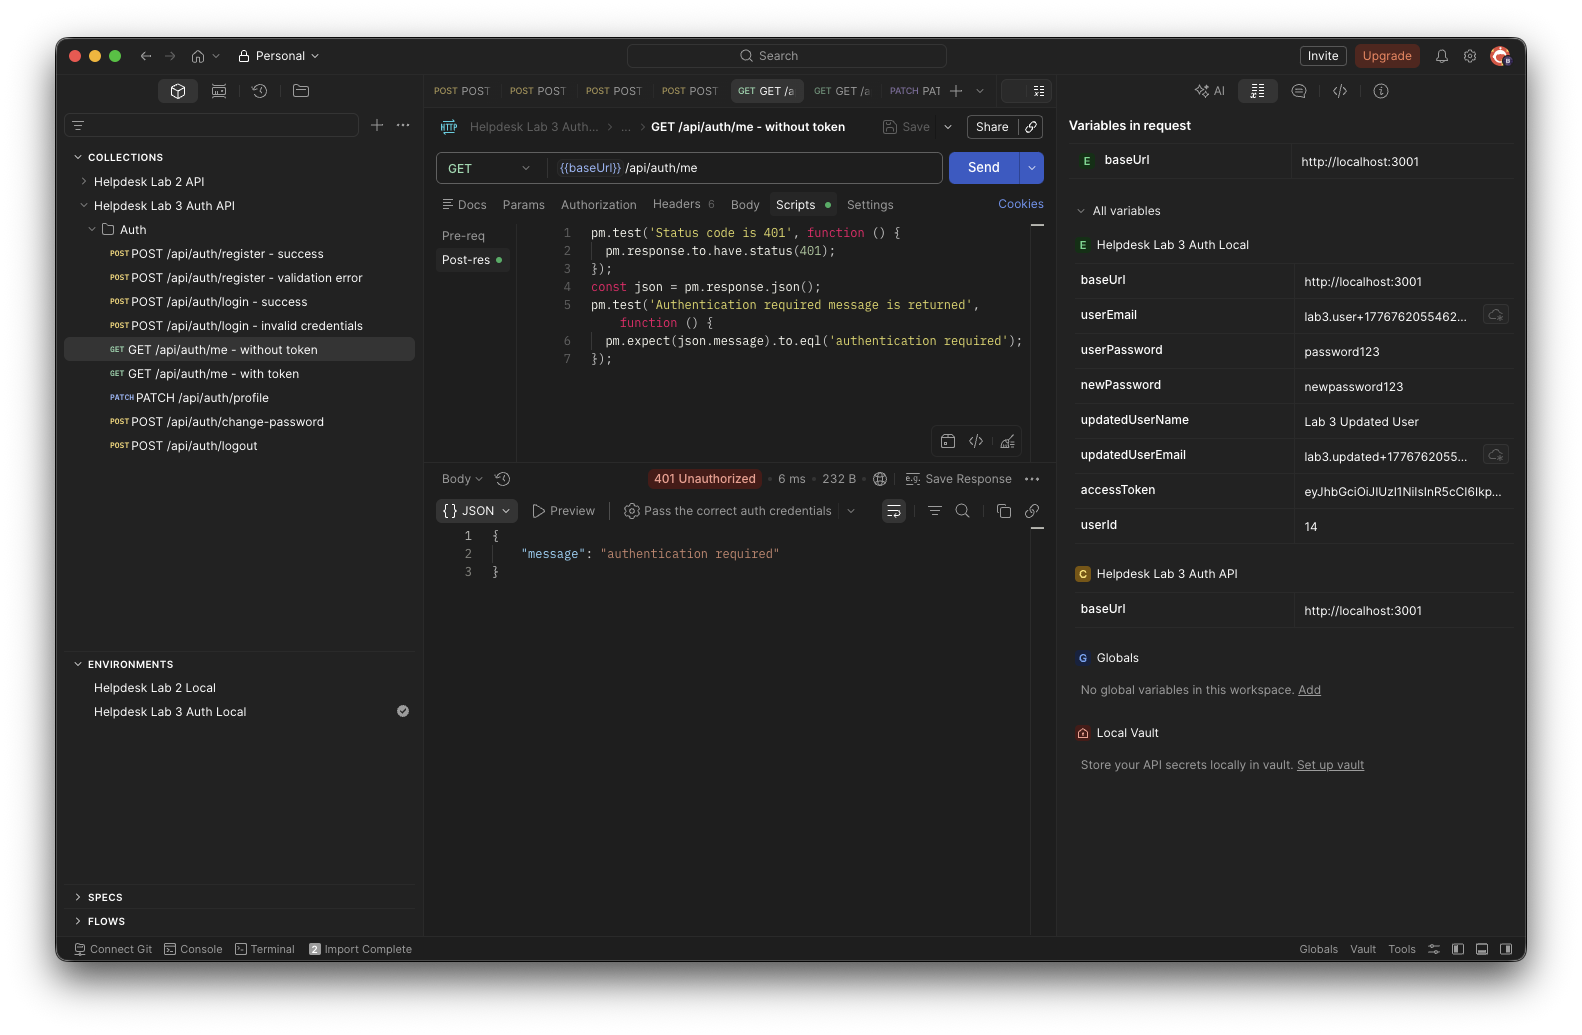Click the filter response icon
This screenshot has width=1582, height=1035.
(x=935, y=511)
